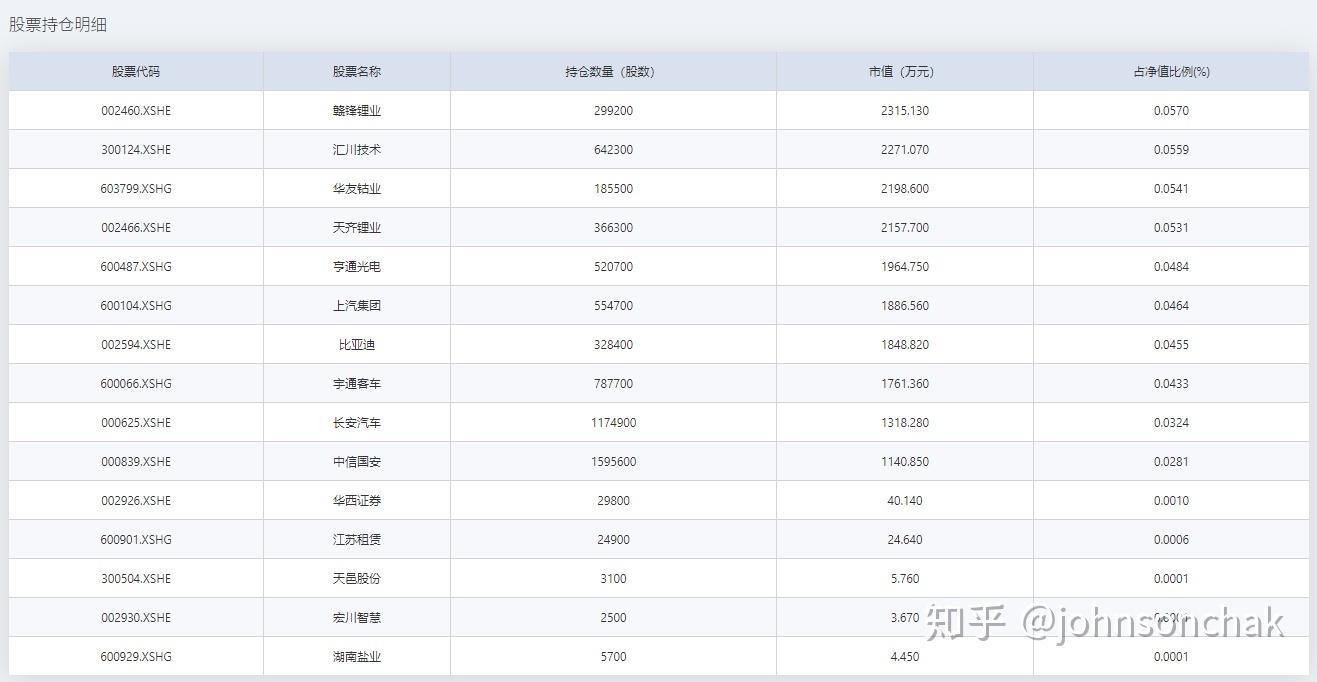Select the stock code 600487.XSHG
This screenshot has width=1317, height=682.
pos(136,266)
